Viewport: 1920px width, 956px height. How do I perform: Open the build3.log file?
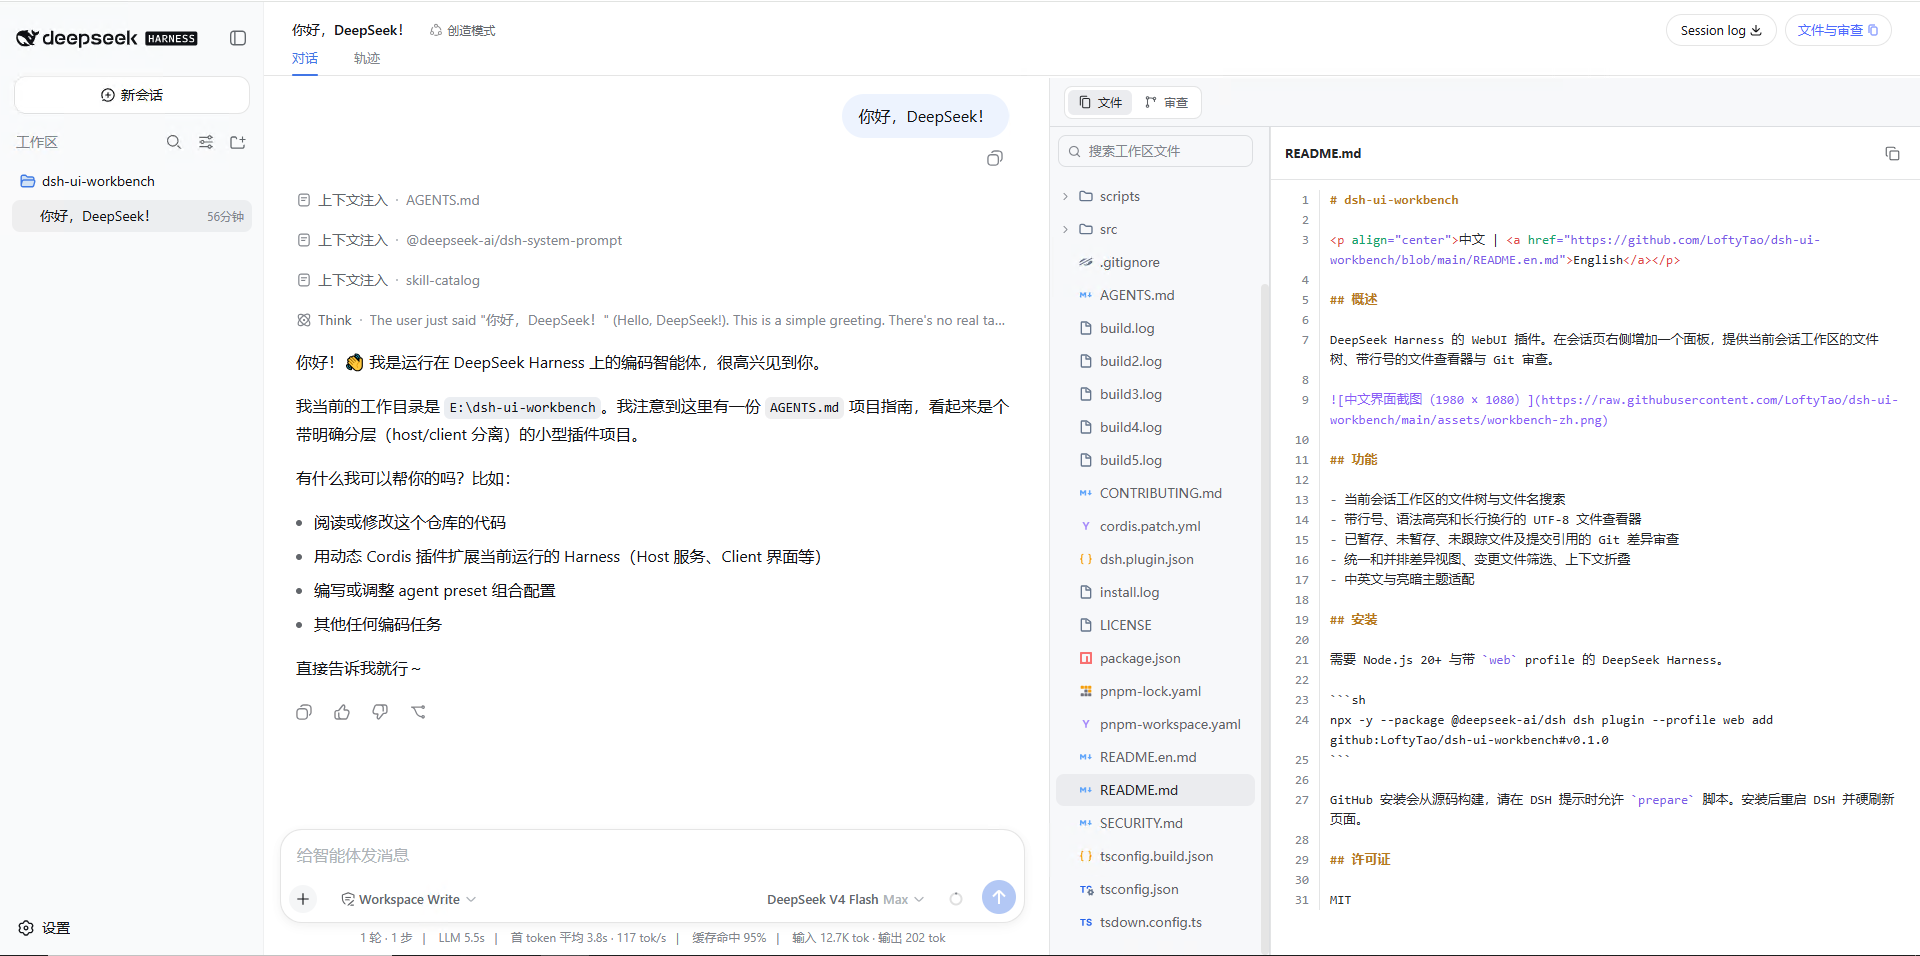click(1155, 394)
